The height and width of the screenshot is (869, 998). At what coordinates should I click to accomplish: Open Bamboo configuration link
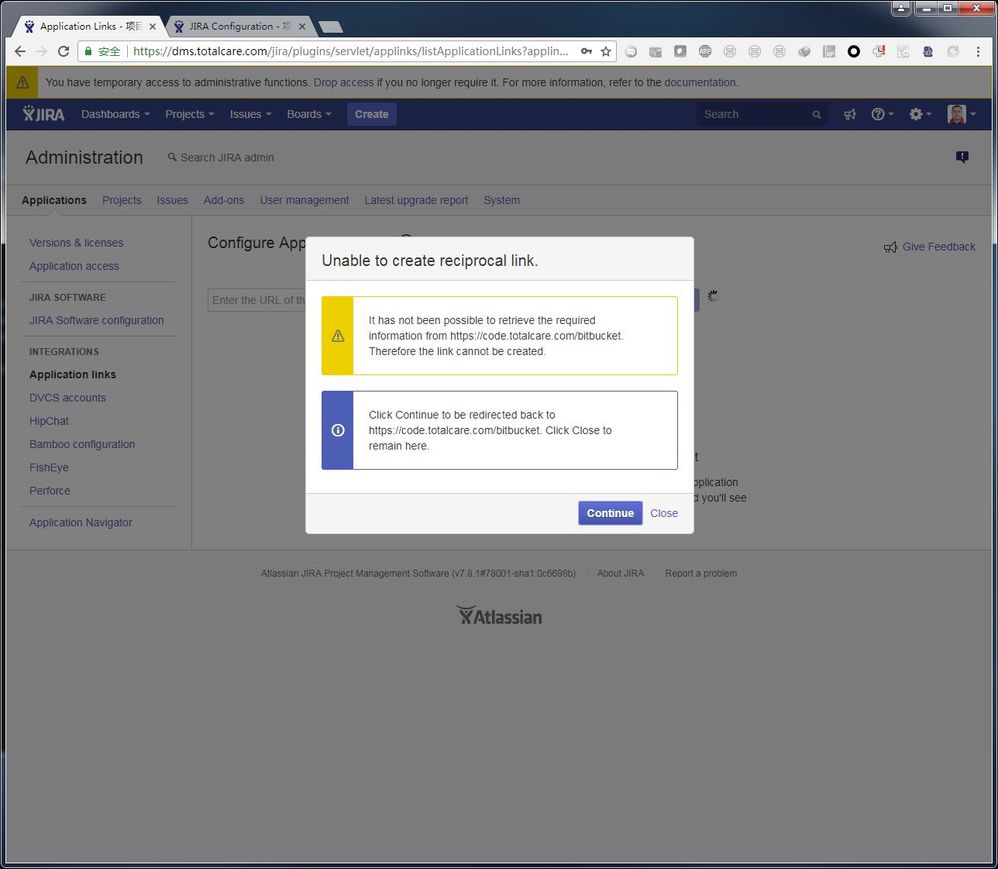coord(82,444)
